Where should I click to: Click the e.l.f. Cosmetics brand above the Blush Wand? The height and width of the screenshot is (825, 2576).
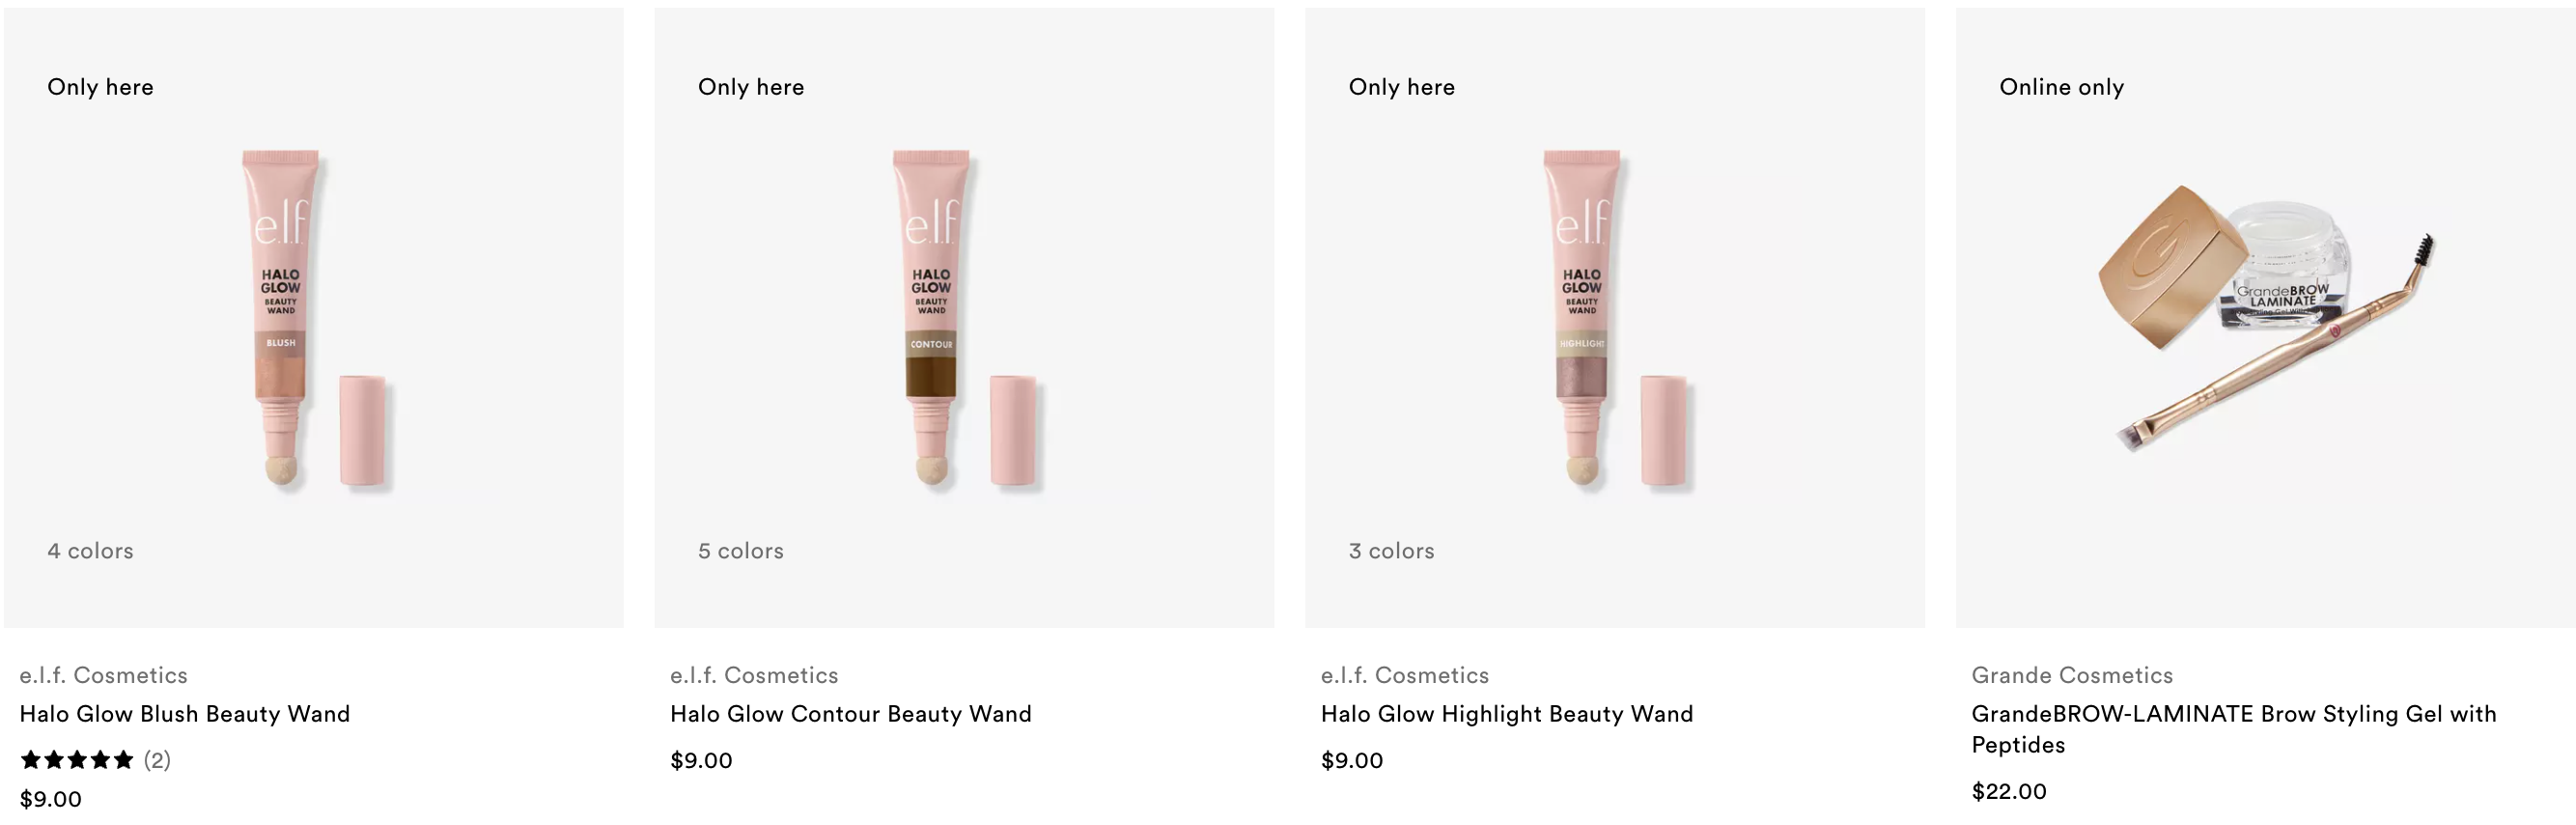[104, 675]
